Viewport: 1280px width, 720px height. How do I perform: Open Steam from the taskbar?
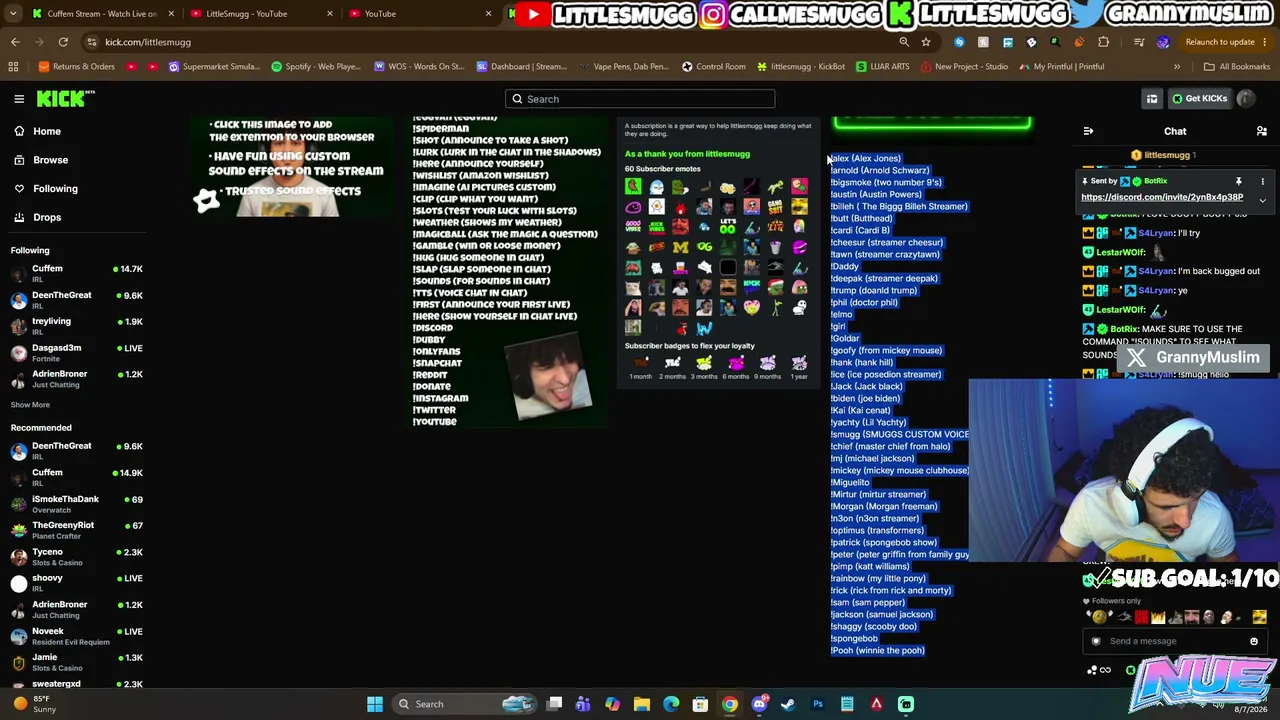(788, 704)
